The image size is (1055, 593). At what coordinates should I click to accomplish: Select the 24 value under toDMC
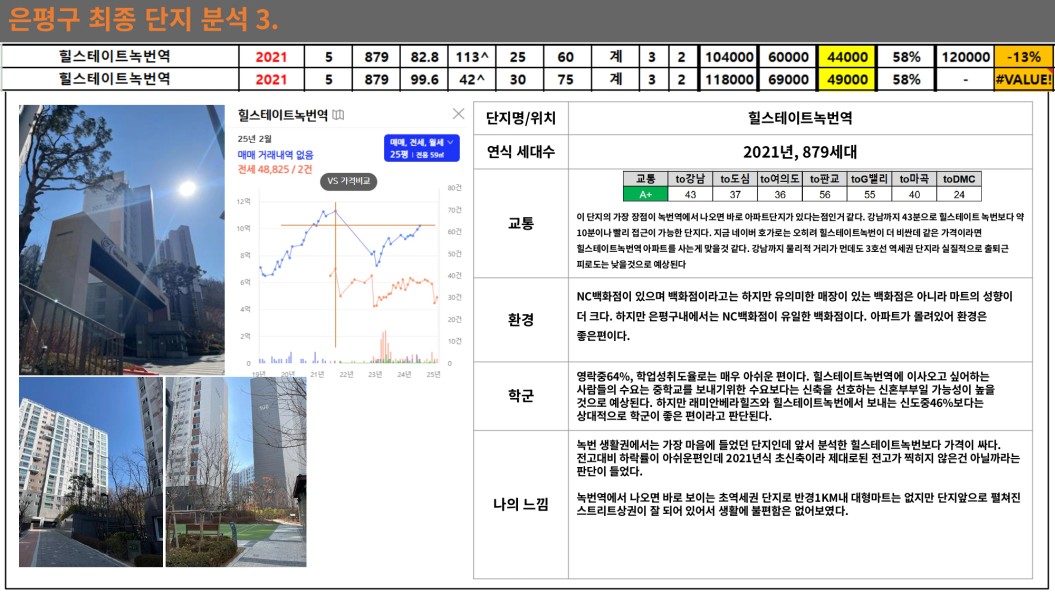pyautogui.click(x=959, y=195)
